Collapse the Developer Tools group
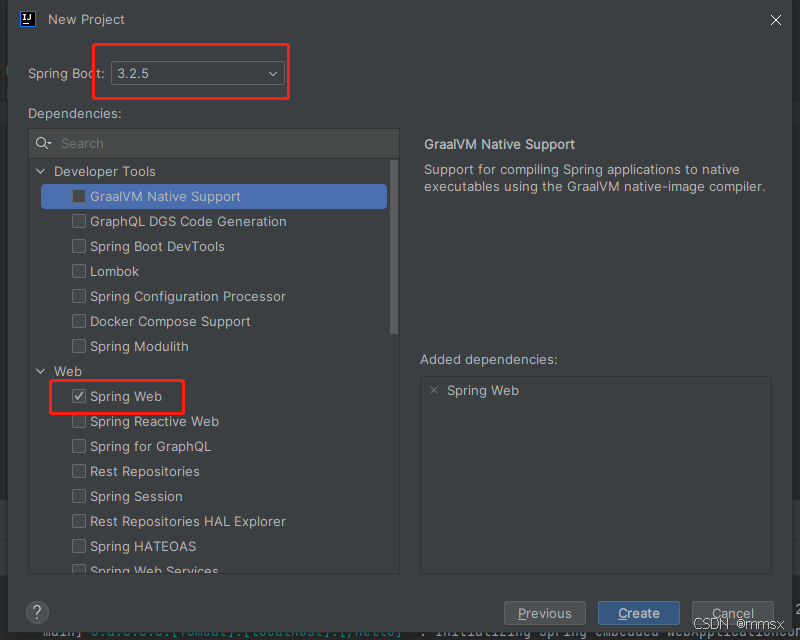Image resolution: width=800 pixels, height=640 pixels. point(41,171)
